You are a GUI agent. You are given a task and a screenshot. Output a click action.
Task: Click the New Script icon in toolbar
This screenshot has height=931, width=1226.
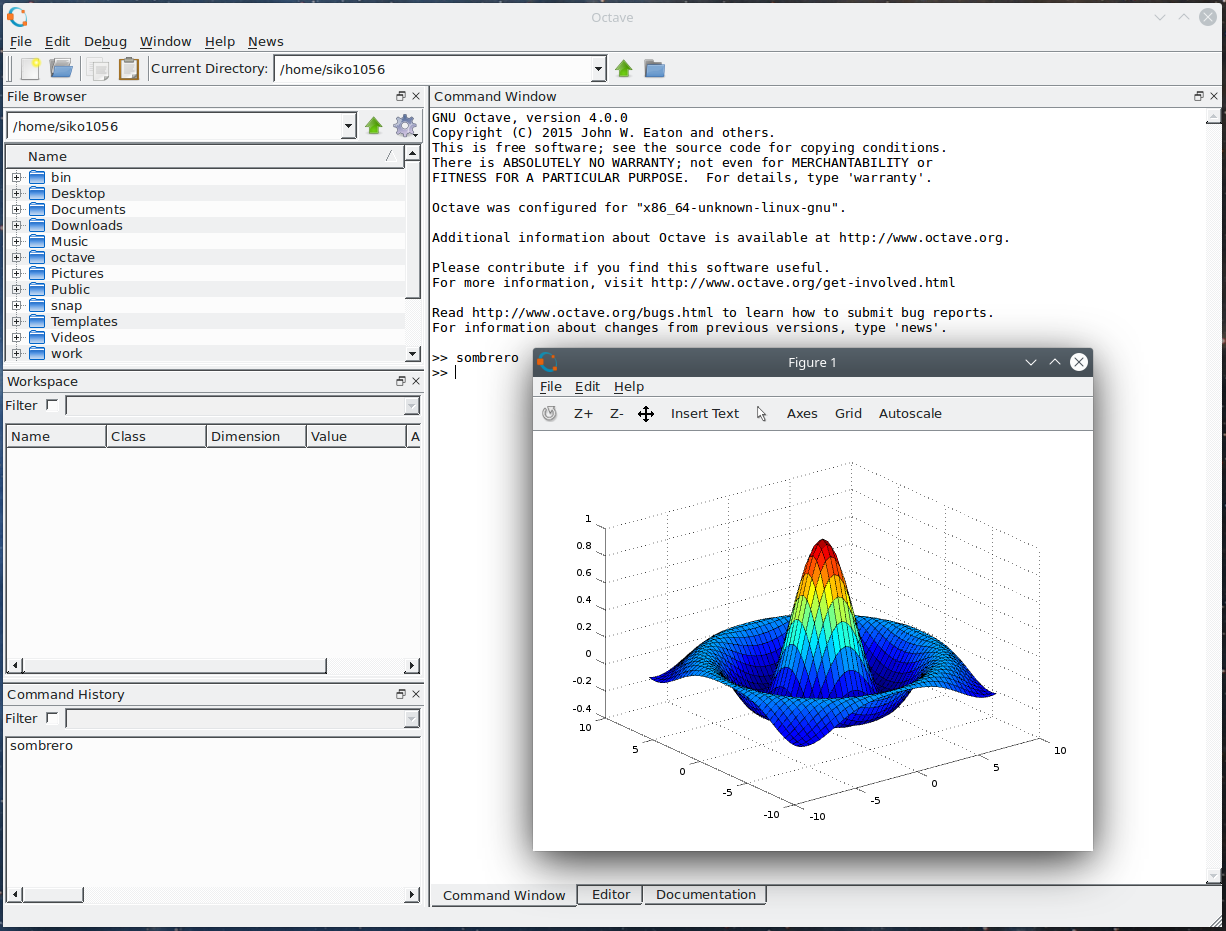pos(30,69)
